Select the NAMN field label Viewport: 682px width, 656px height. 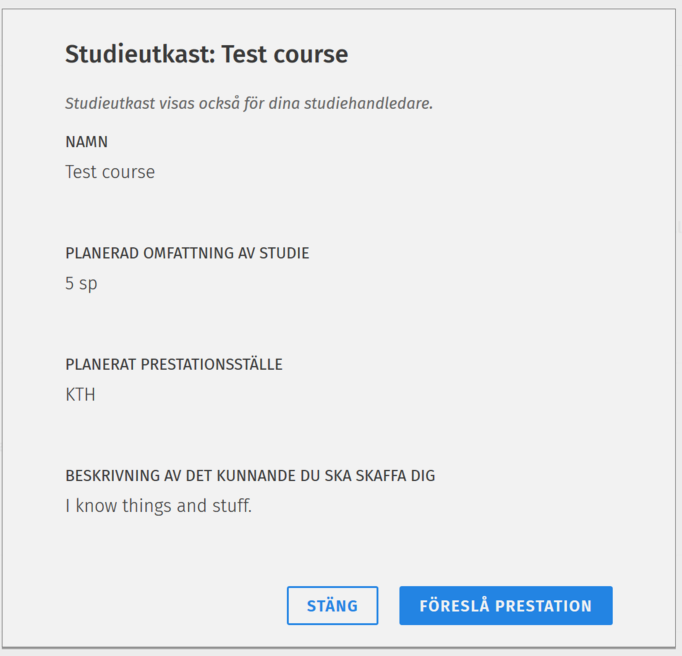coord(87,142)
